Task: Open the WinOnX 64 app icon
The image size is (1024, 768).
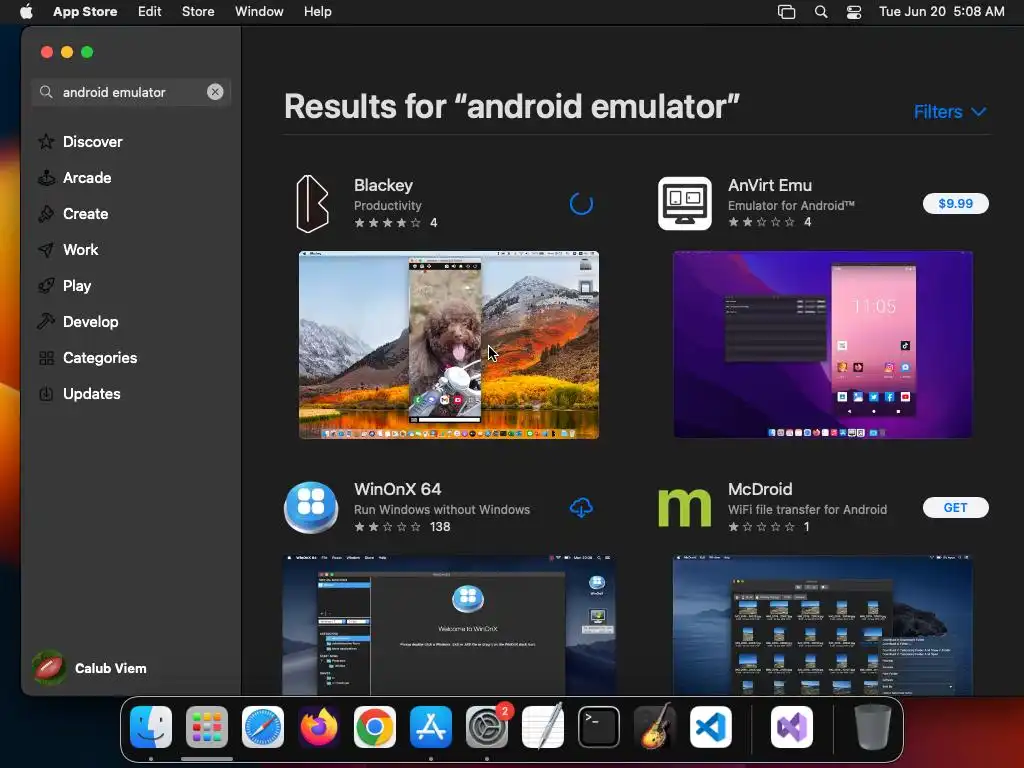Action: click(x=311, y=507)
